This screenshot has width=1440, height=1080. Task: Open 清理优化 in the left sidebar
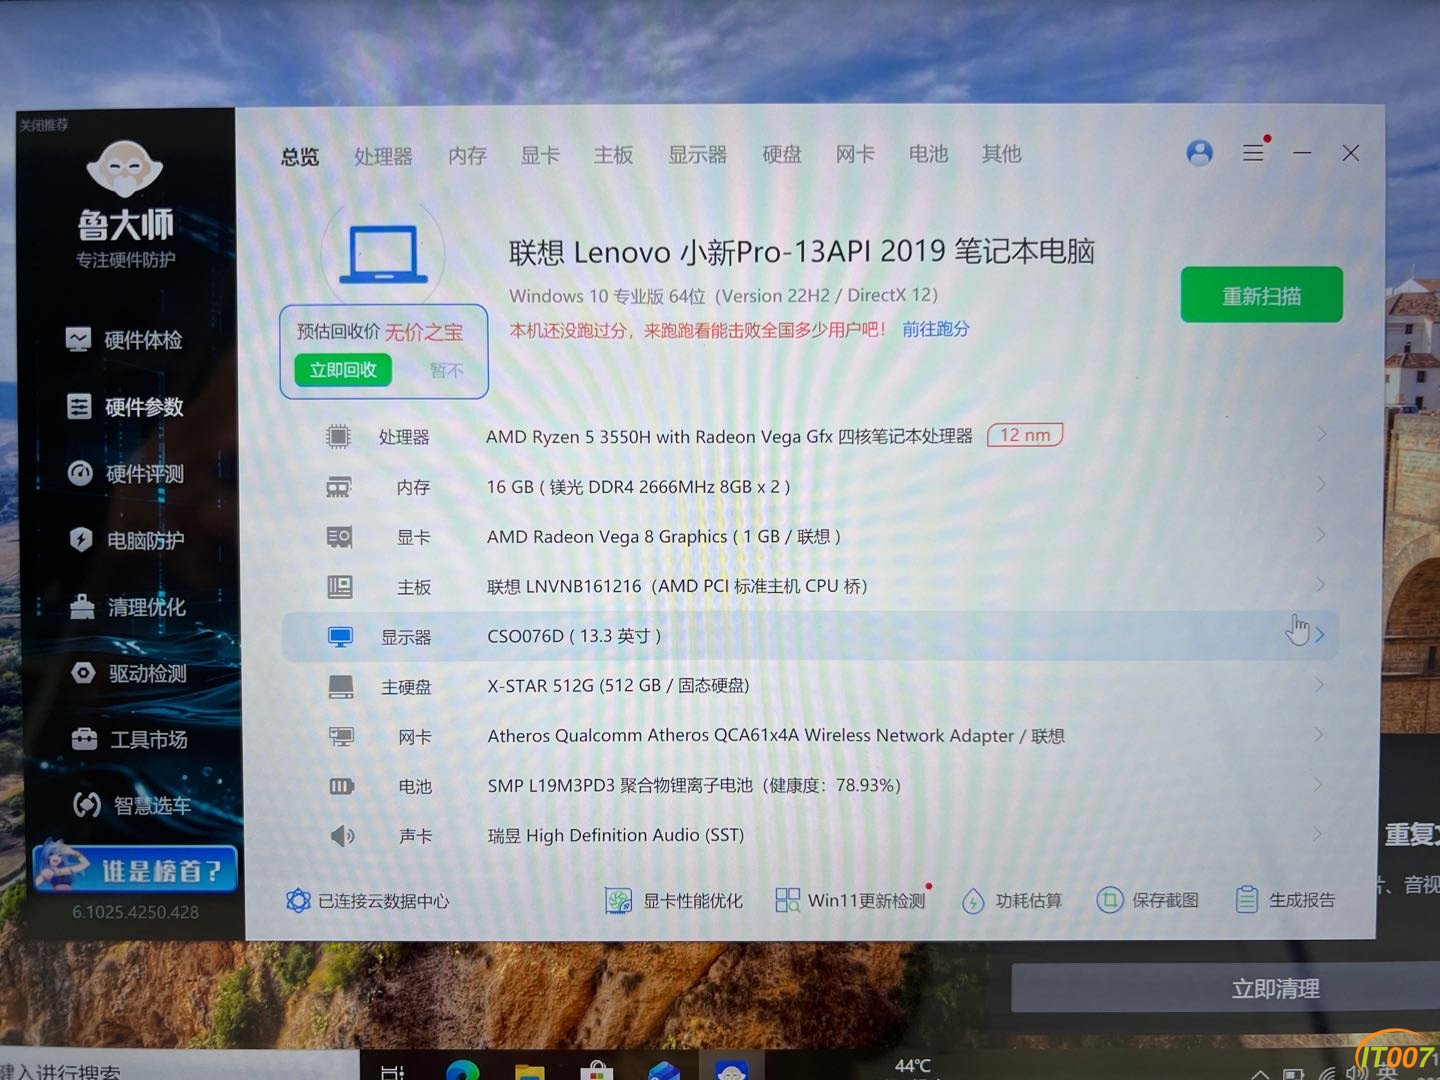point(128,606)
